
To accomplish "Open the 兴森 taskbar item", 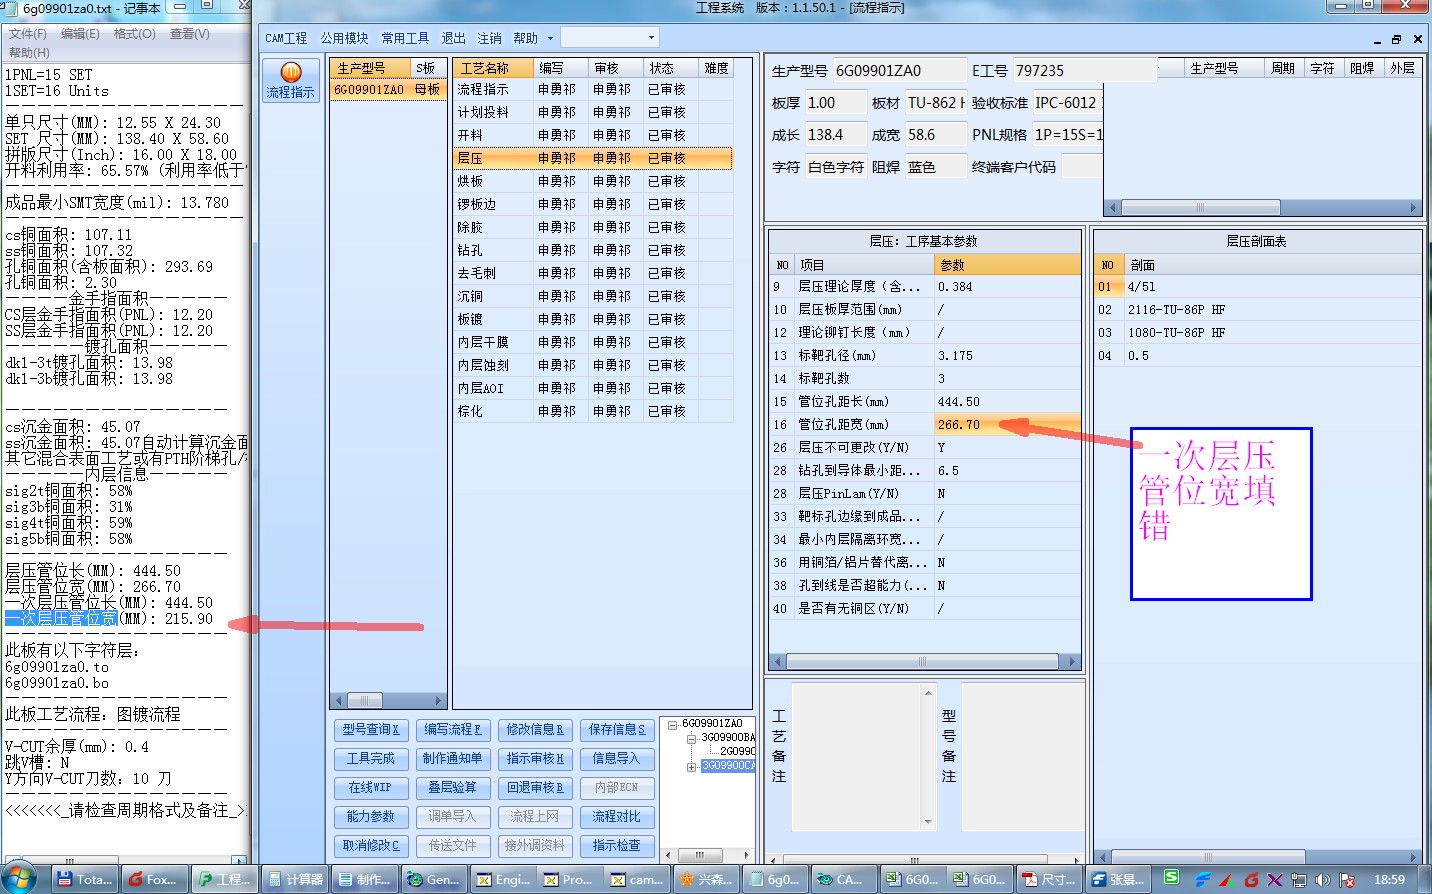I will click(x=706, y=879).
